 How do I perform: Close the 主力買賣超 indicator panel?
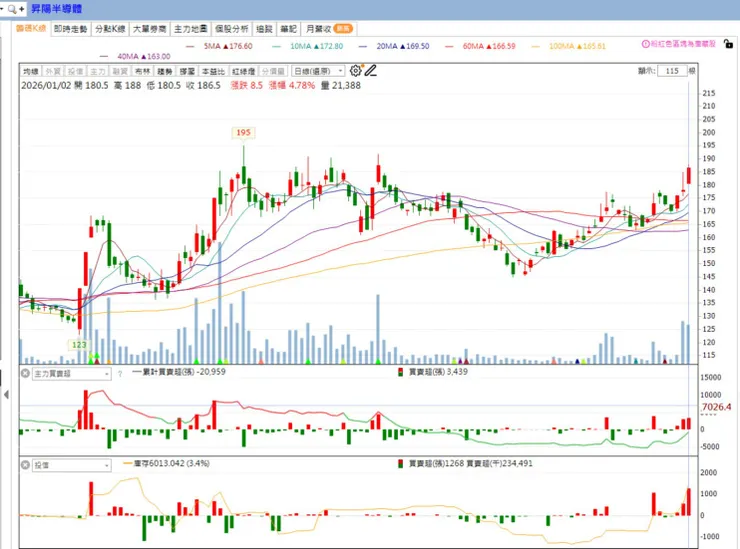pyautogui.click(x=25, y=373)
